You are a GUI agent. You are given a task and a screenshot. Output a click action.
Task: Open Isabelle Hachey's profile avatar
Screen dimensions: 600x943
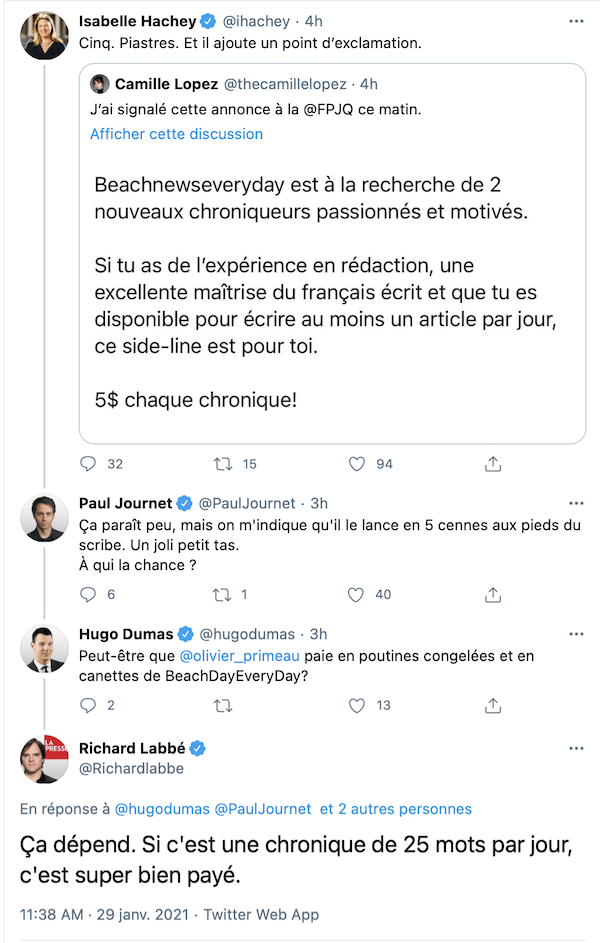[x=44, y=35]
